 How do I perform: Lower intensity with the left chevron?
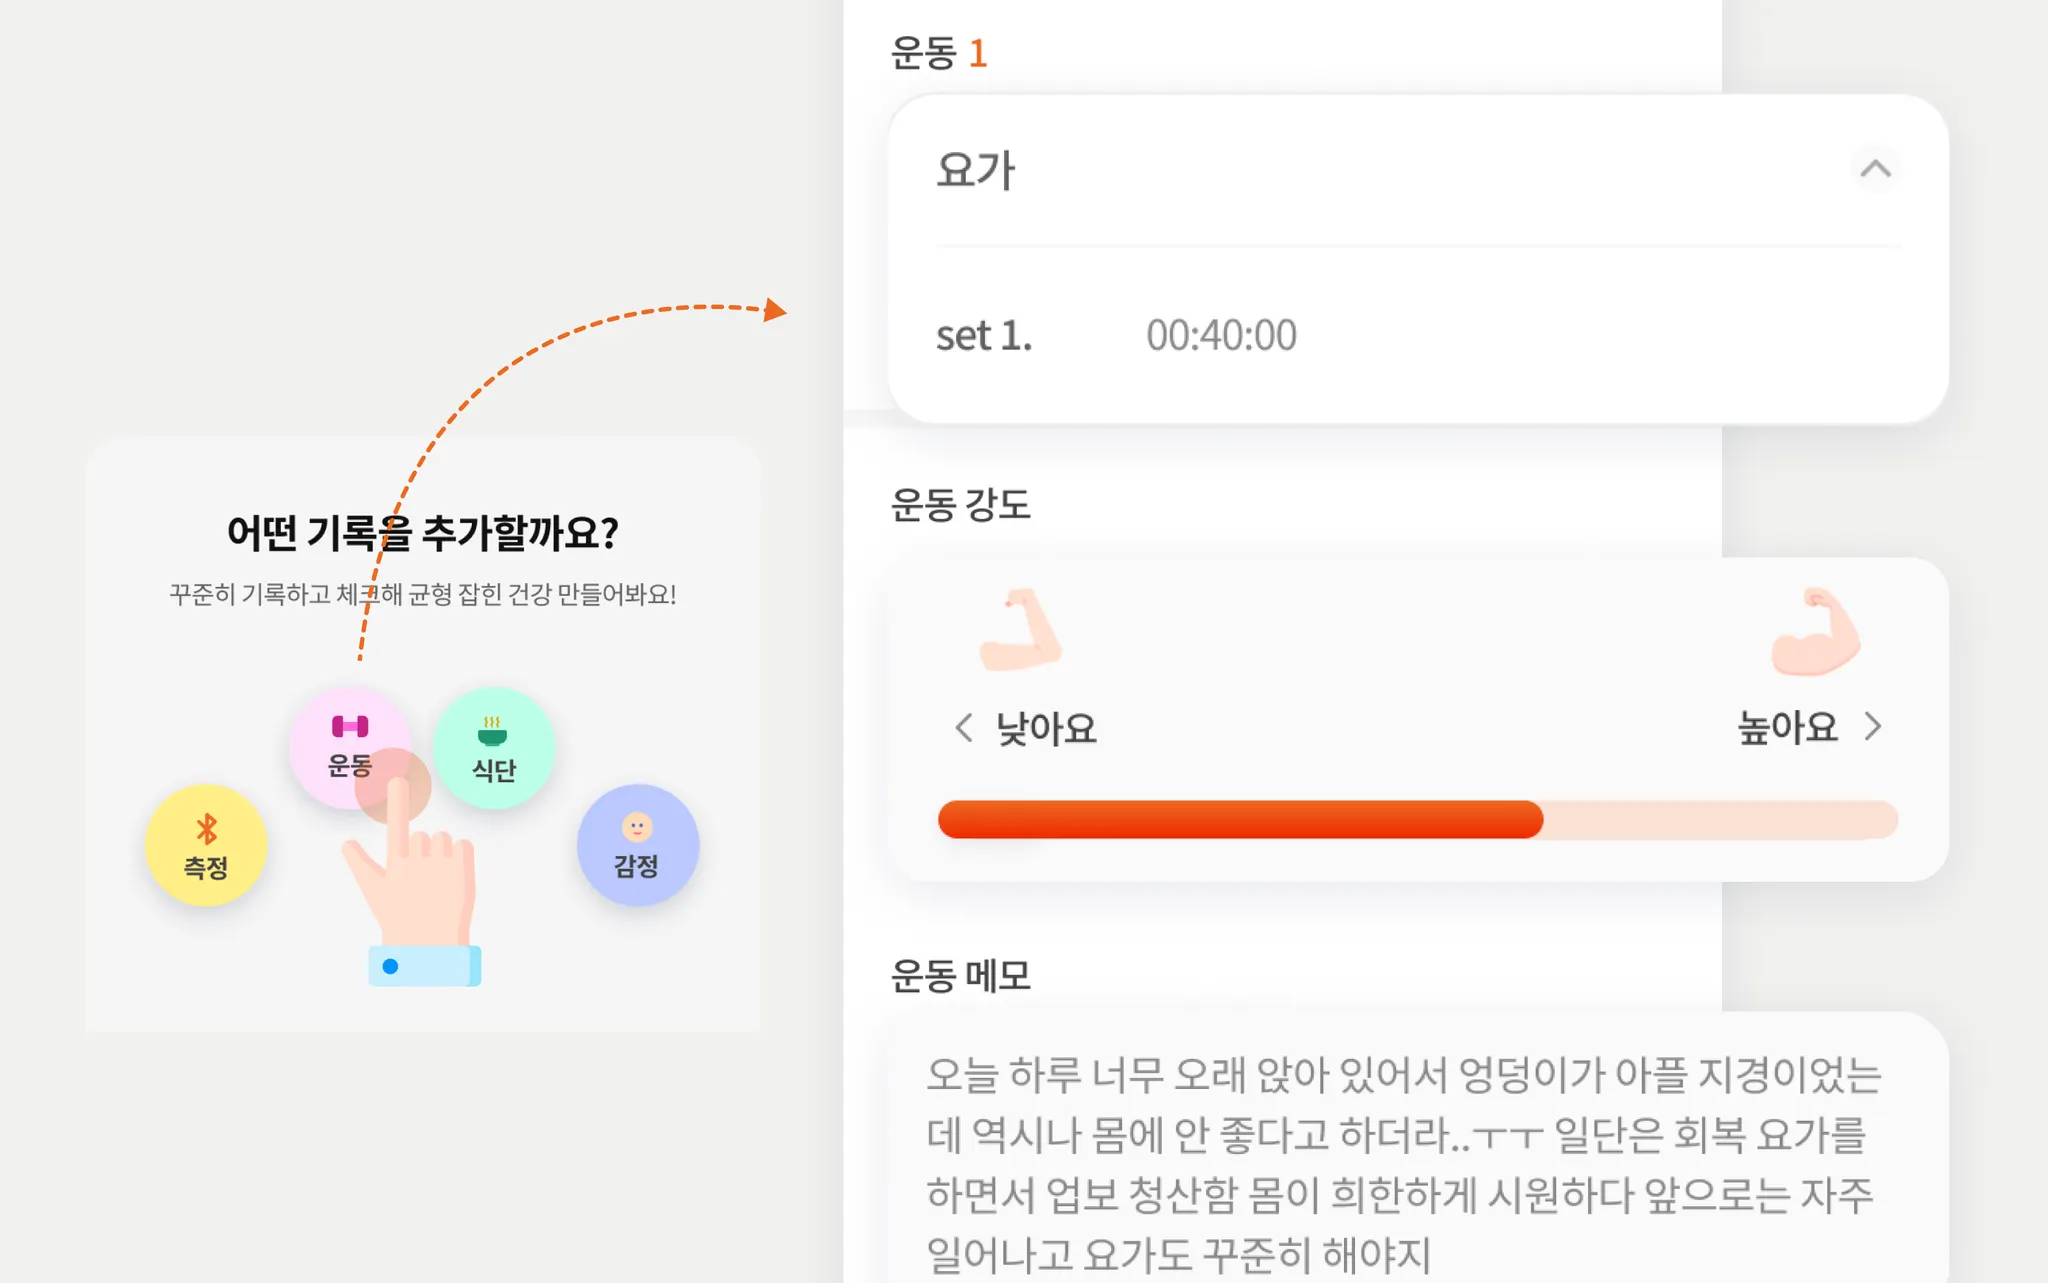[x=964, y=728]
